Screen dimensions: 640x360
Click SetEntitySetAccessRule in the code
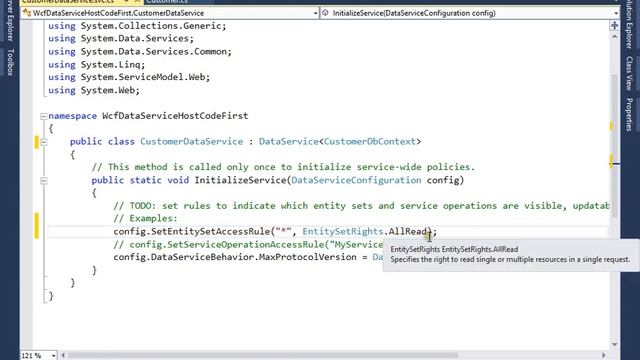coord(210,231)
